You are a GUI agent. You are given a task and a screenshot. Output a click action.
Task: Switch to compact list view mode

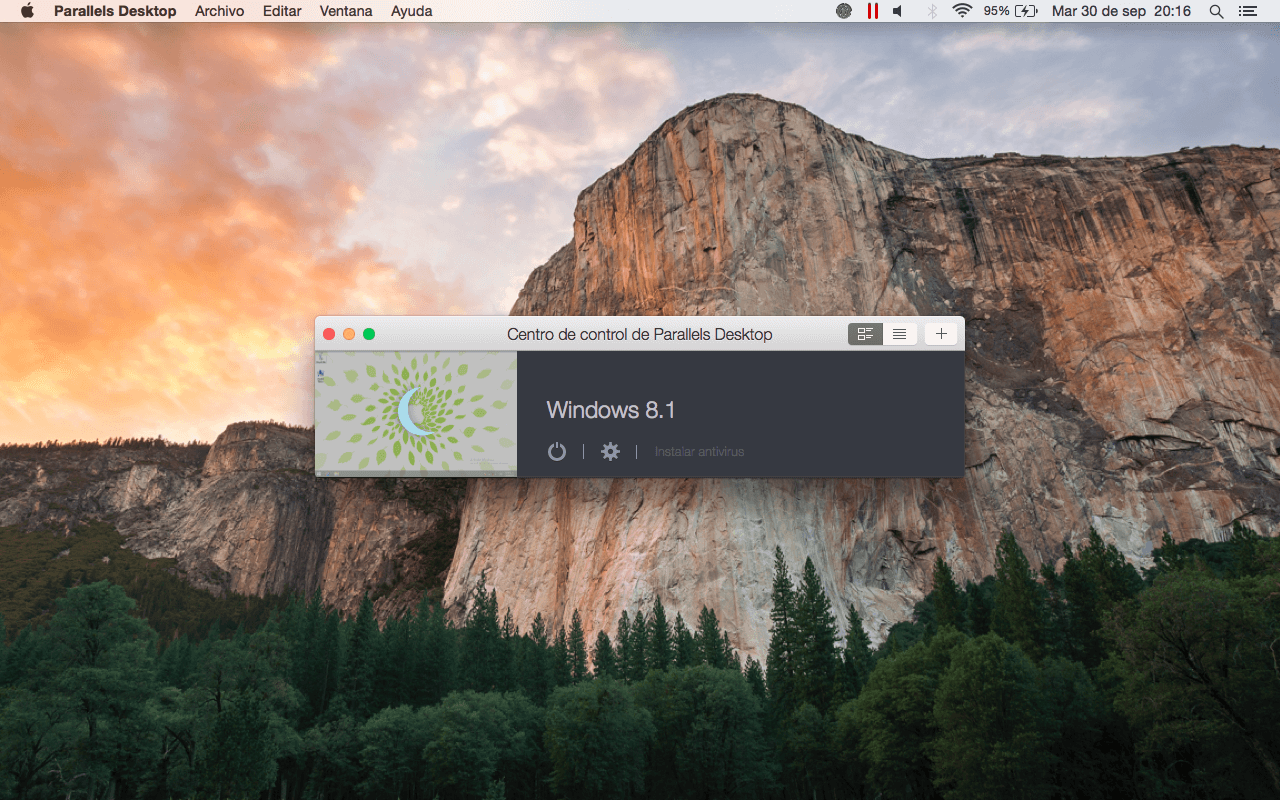tap(900, 334)
